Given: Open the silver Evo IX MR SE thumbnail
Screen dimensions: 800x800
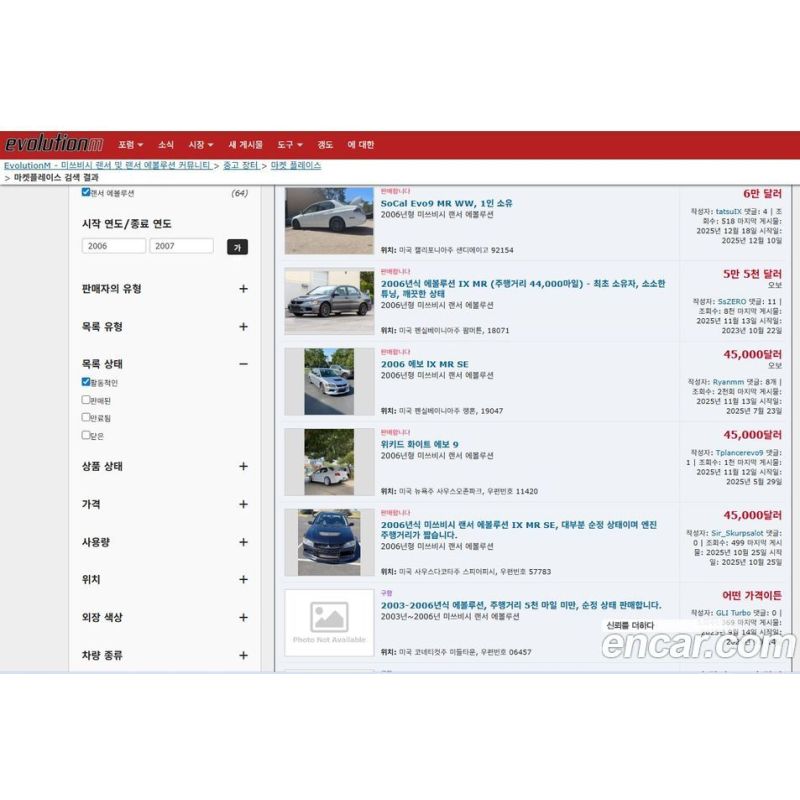Looking at the screenshot, I should 329,382.
